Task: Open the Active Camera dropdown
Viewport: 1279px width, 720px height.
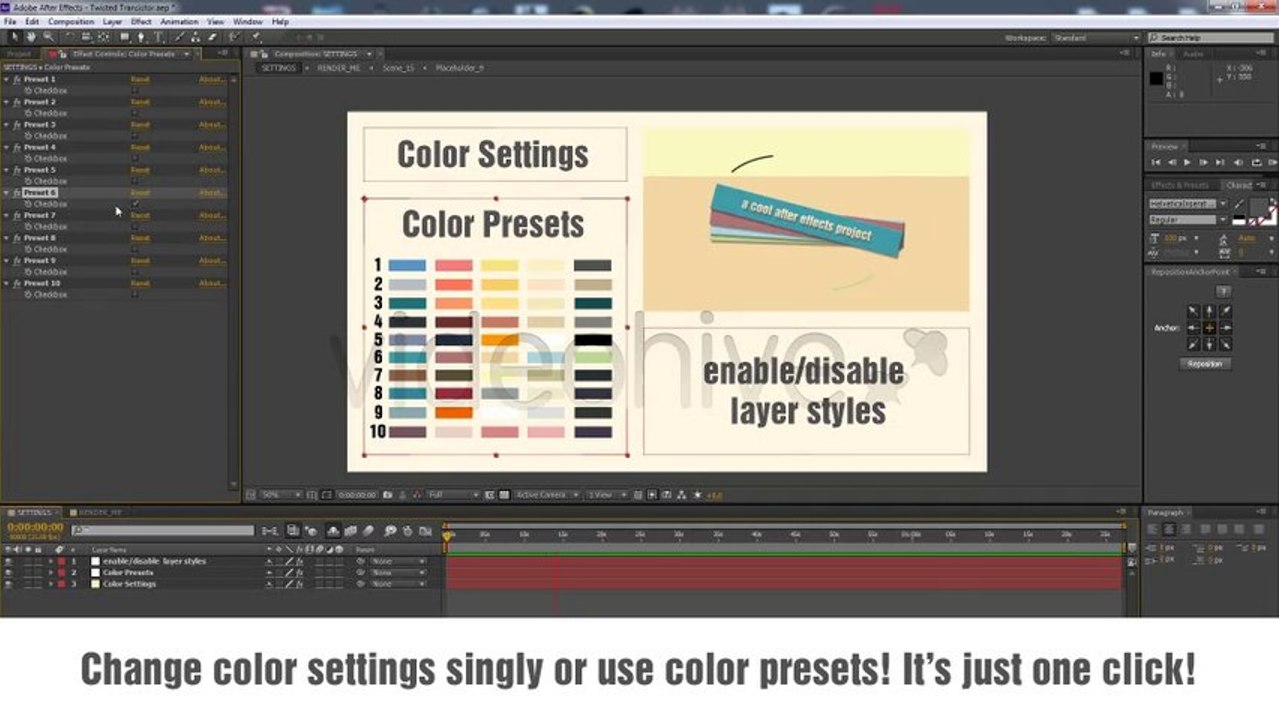Action: tap(548, 494)
